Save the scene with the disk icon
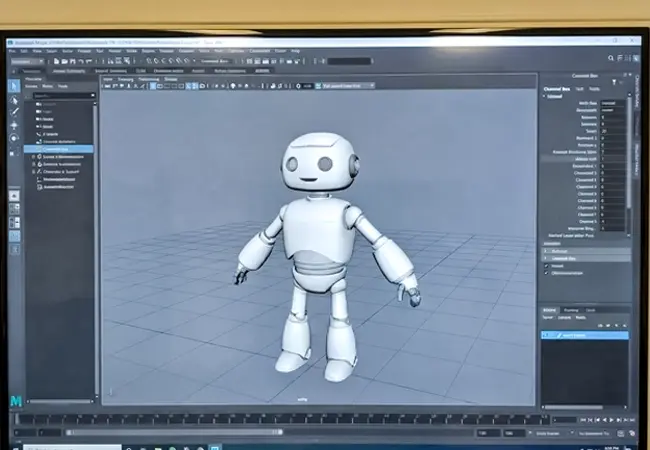650x450 pixels. 73,61
